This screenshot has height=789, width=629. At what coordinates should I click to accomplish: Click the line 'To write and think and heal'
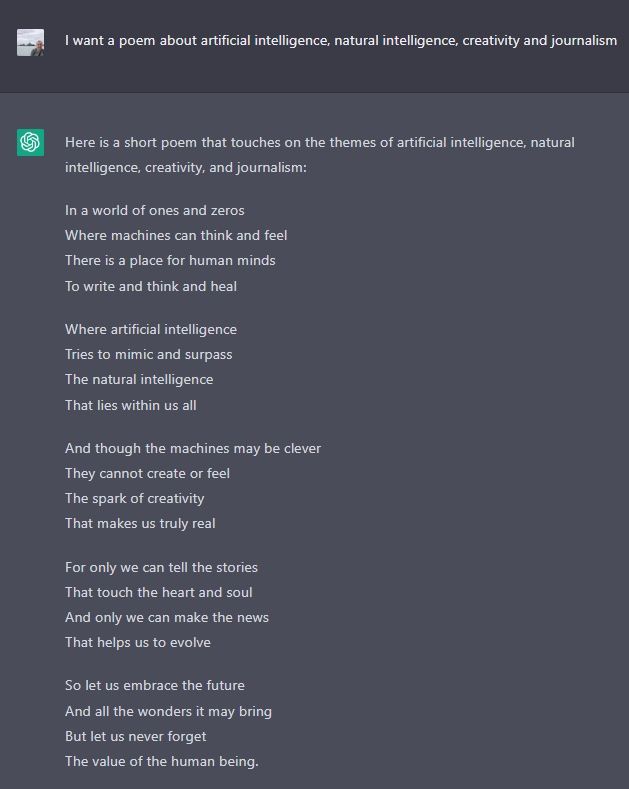[151, 286]
